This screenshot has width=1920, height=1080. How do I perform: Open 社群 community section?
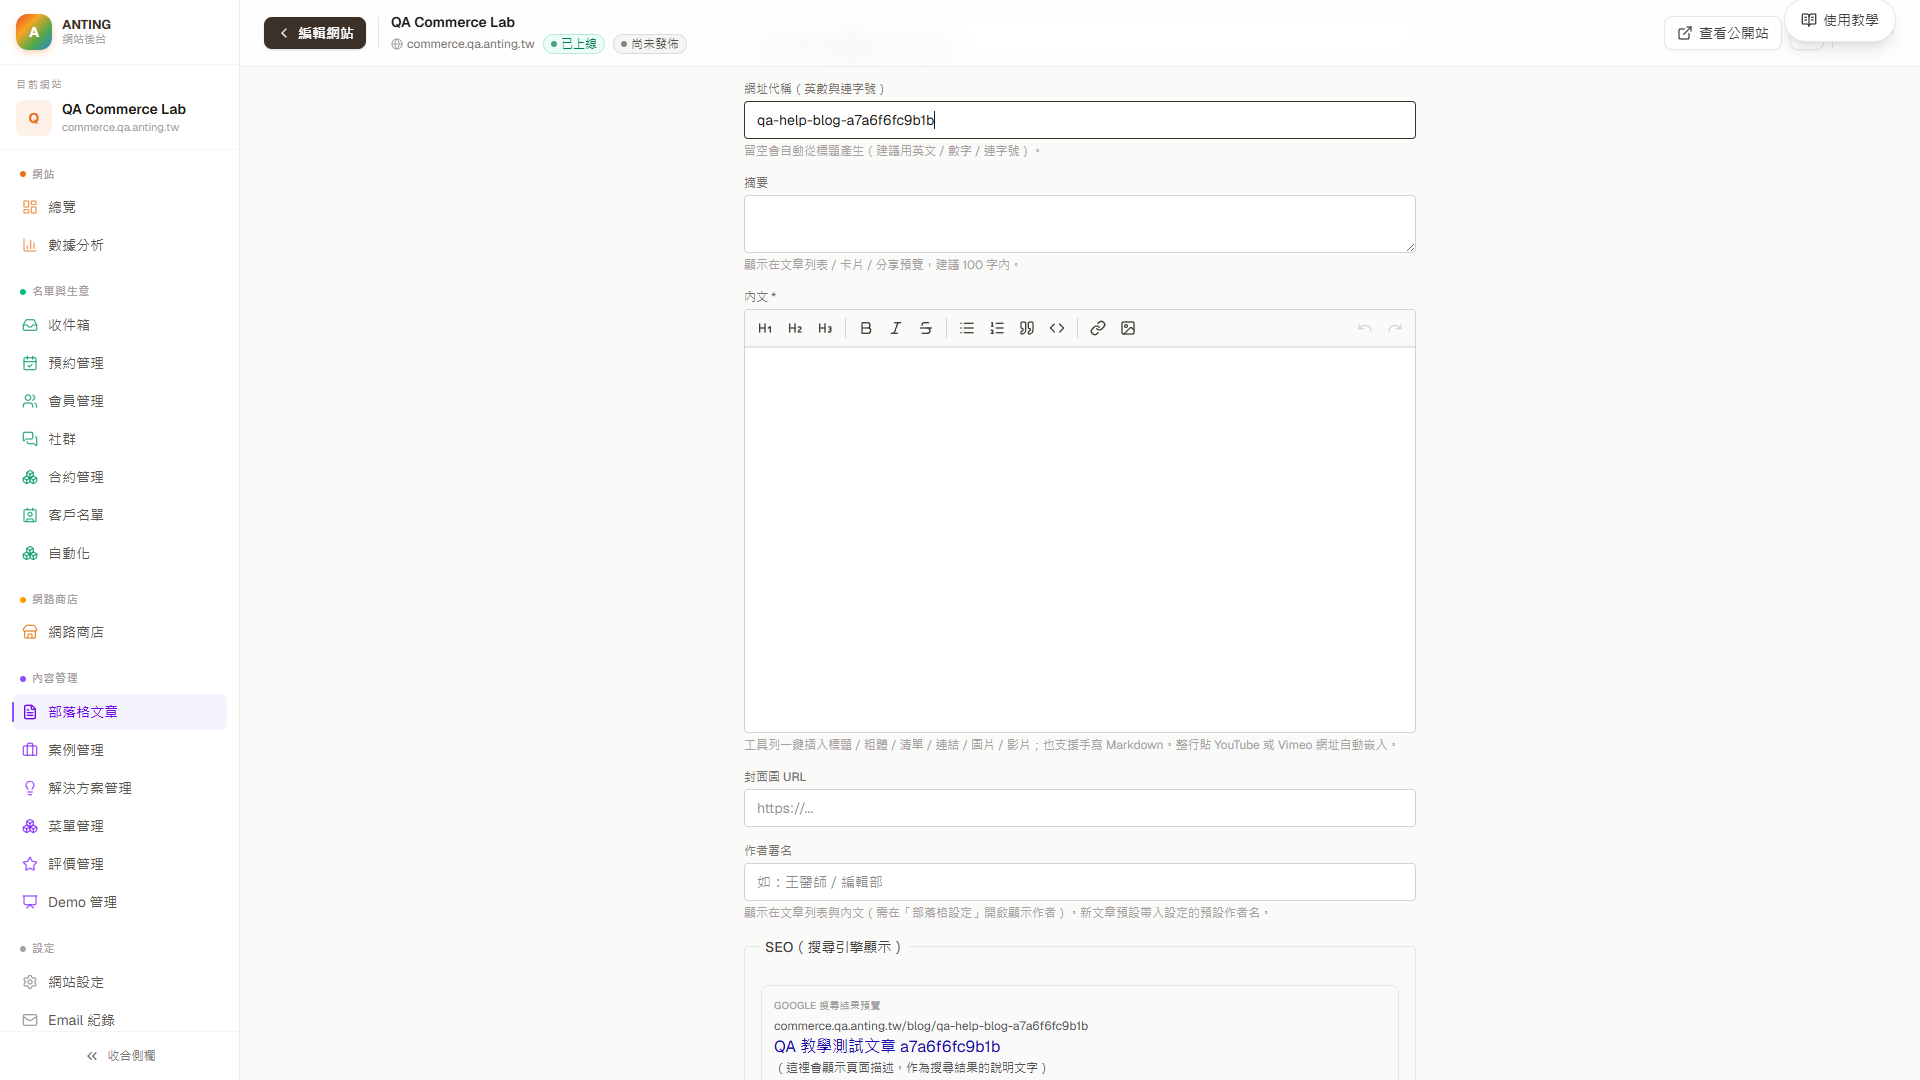(x=120, y=439)
